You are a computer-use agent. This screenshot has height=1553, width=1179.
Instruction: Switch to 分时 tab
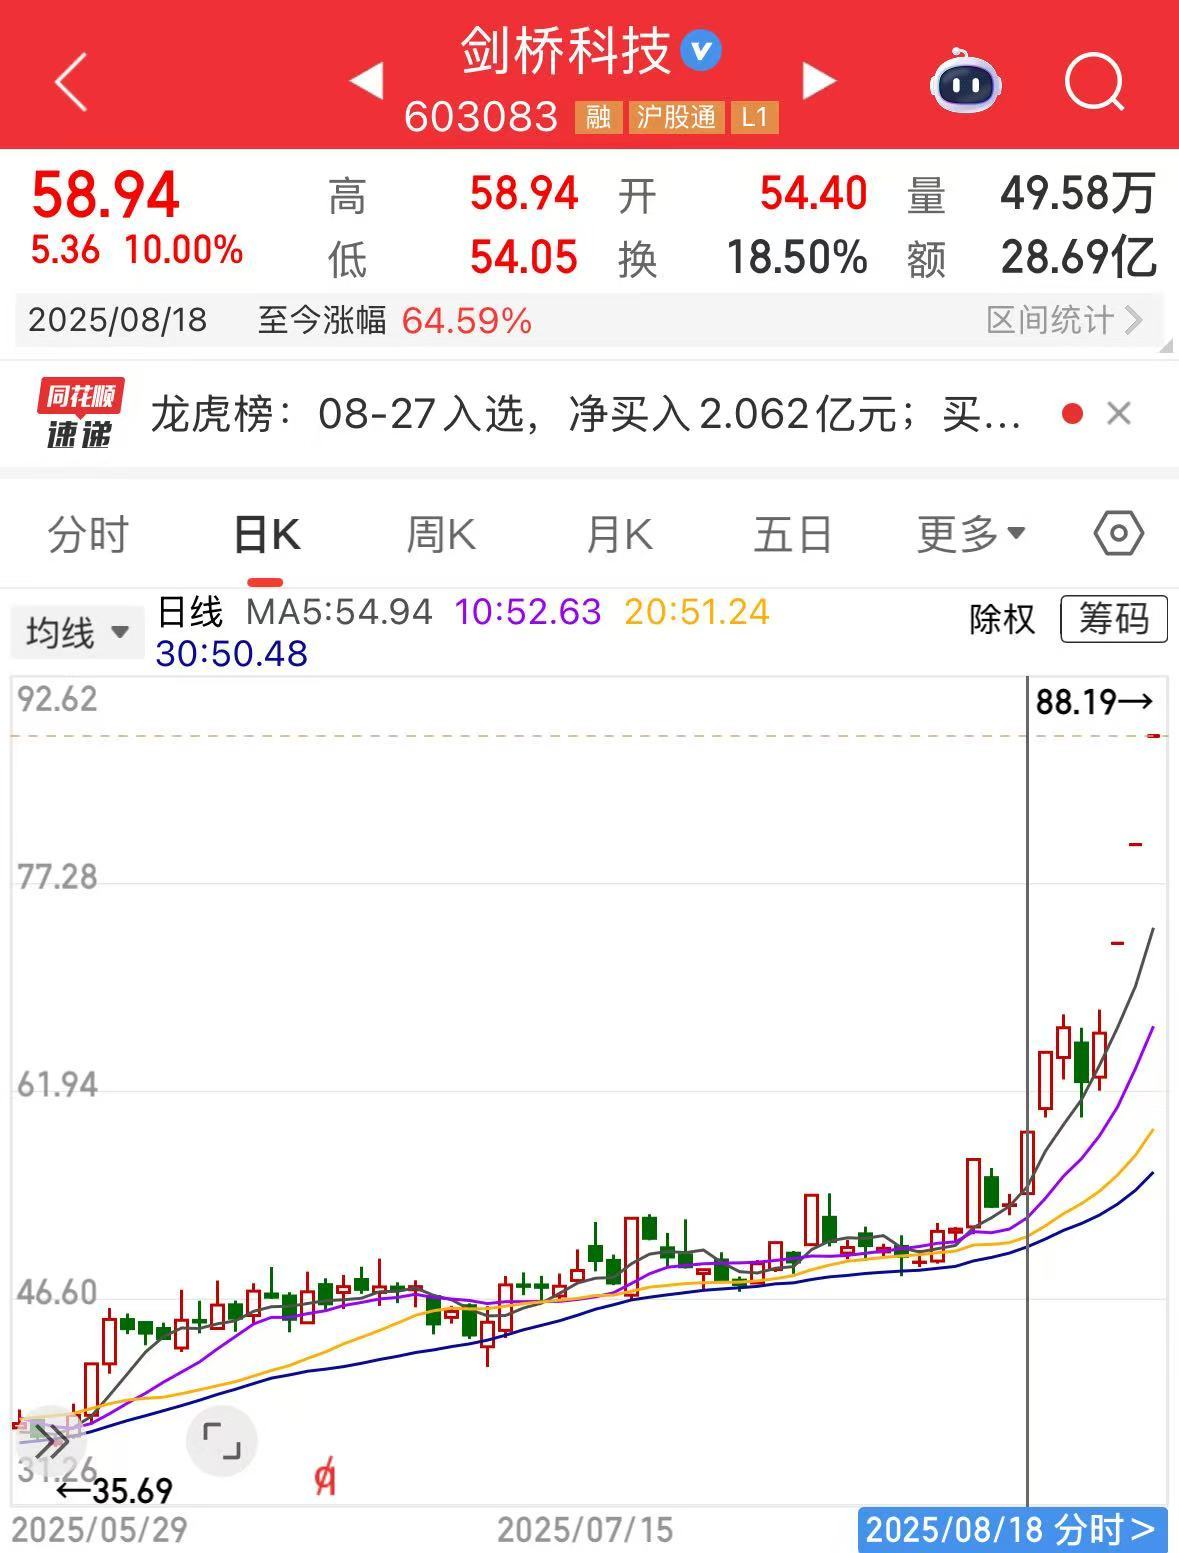(88, 534)
